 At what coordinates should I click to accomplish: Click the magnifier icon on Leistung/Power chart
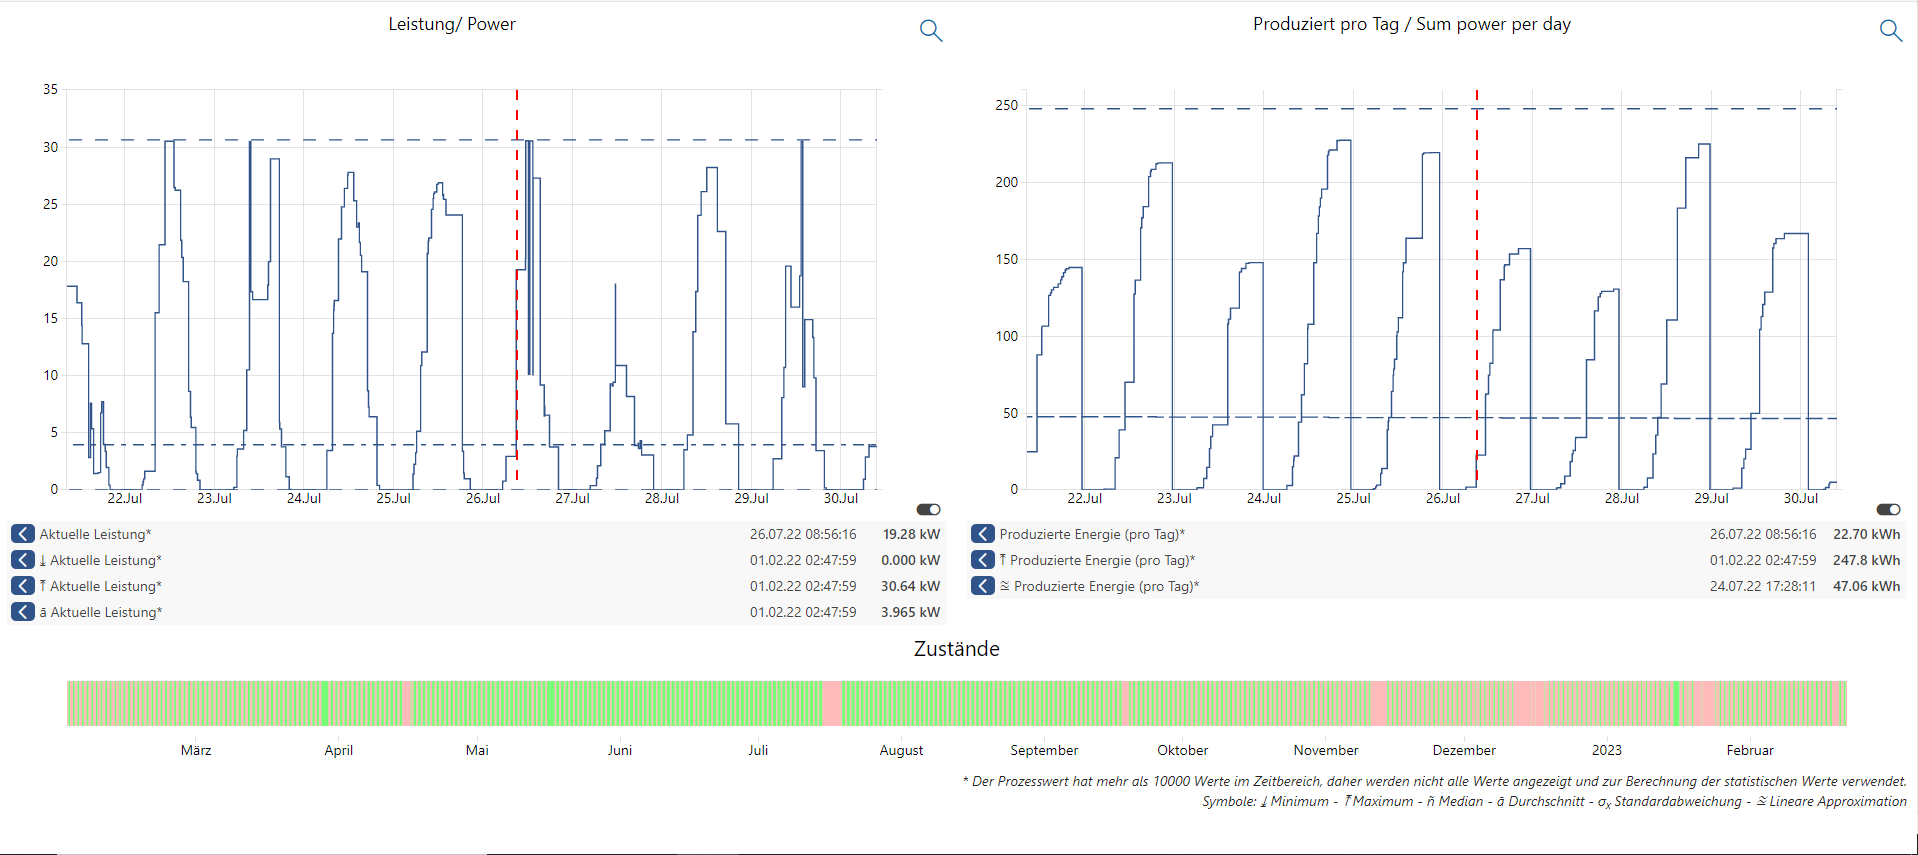coord(930,31)
